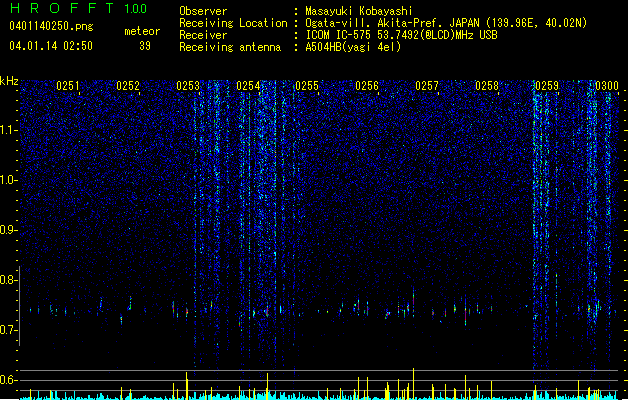The image size is (629, 400).
Task: Click the Receiving Location label
Action: click(x=233, y=23)
